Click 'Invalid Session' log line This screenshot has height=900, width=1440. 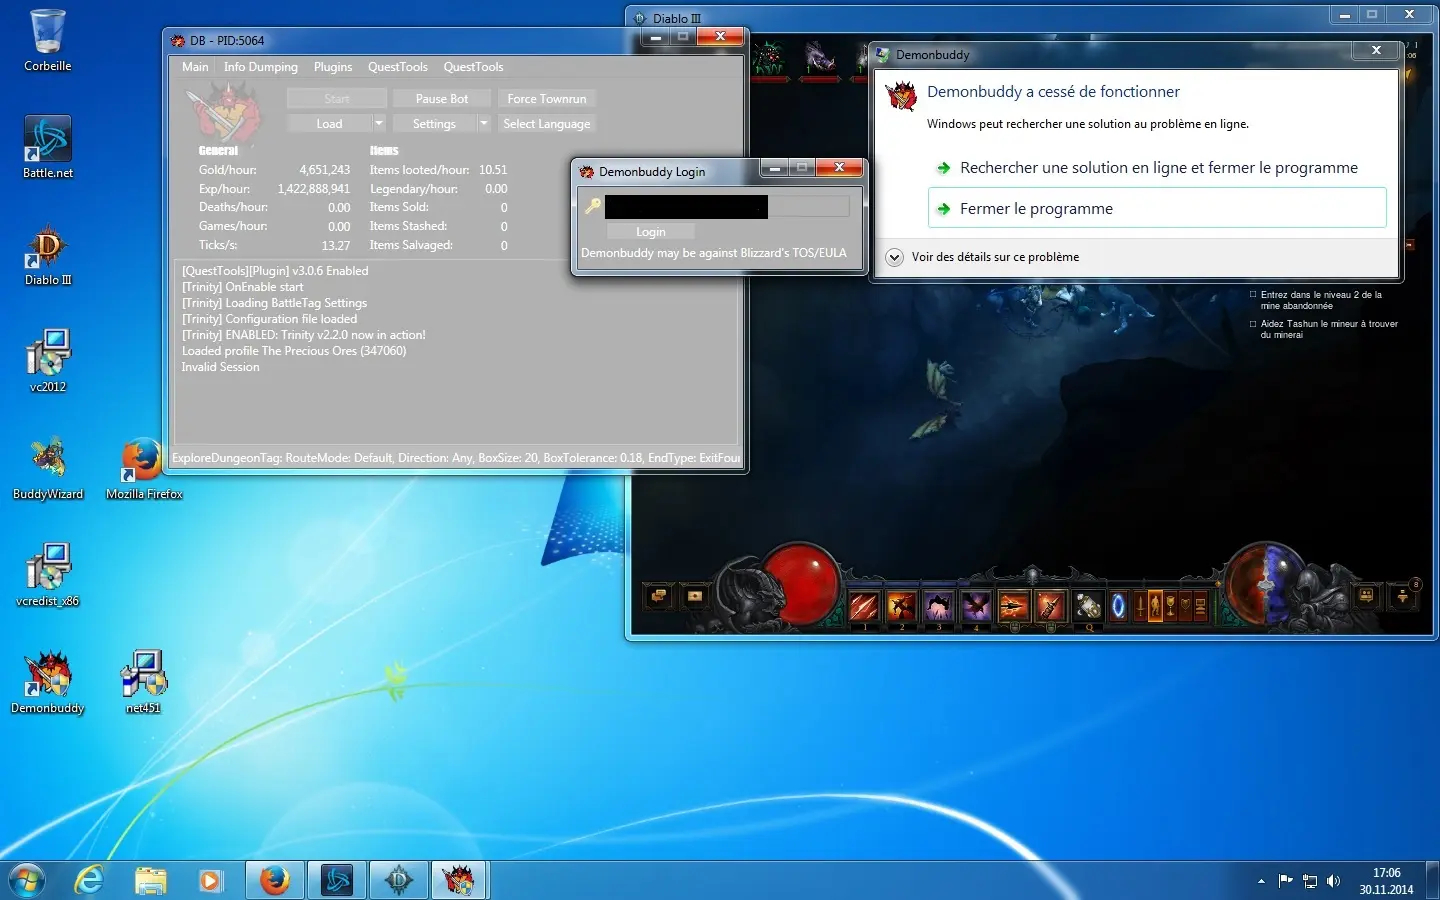click(221, 367)
